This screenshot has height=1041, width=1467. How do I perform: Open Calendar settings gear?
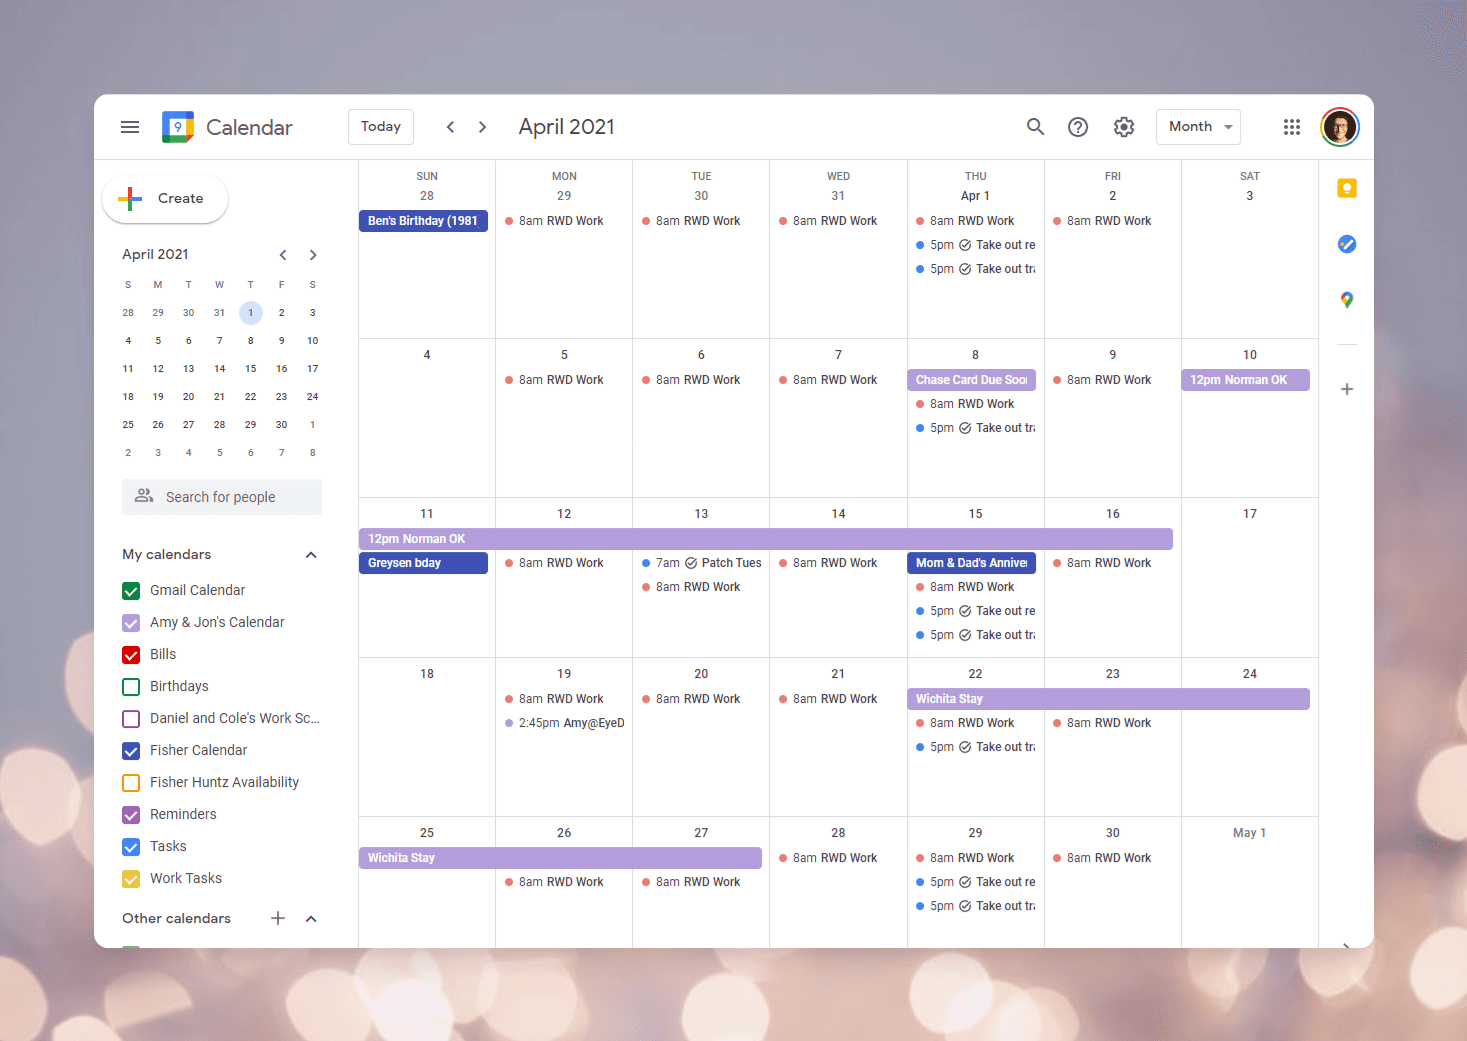pyautogui.click(x=1123, y=127)
